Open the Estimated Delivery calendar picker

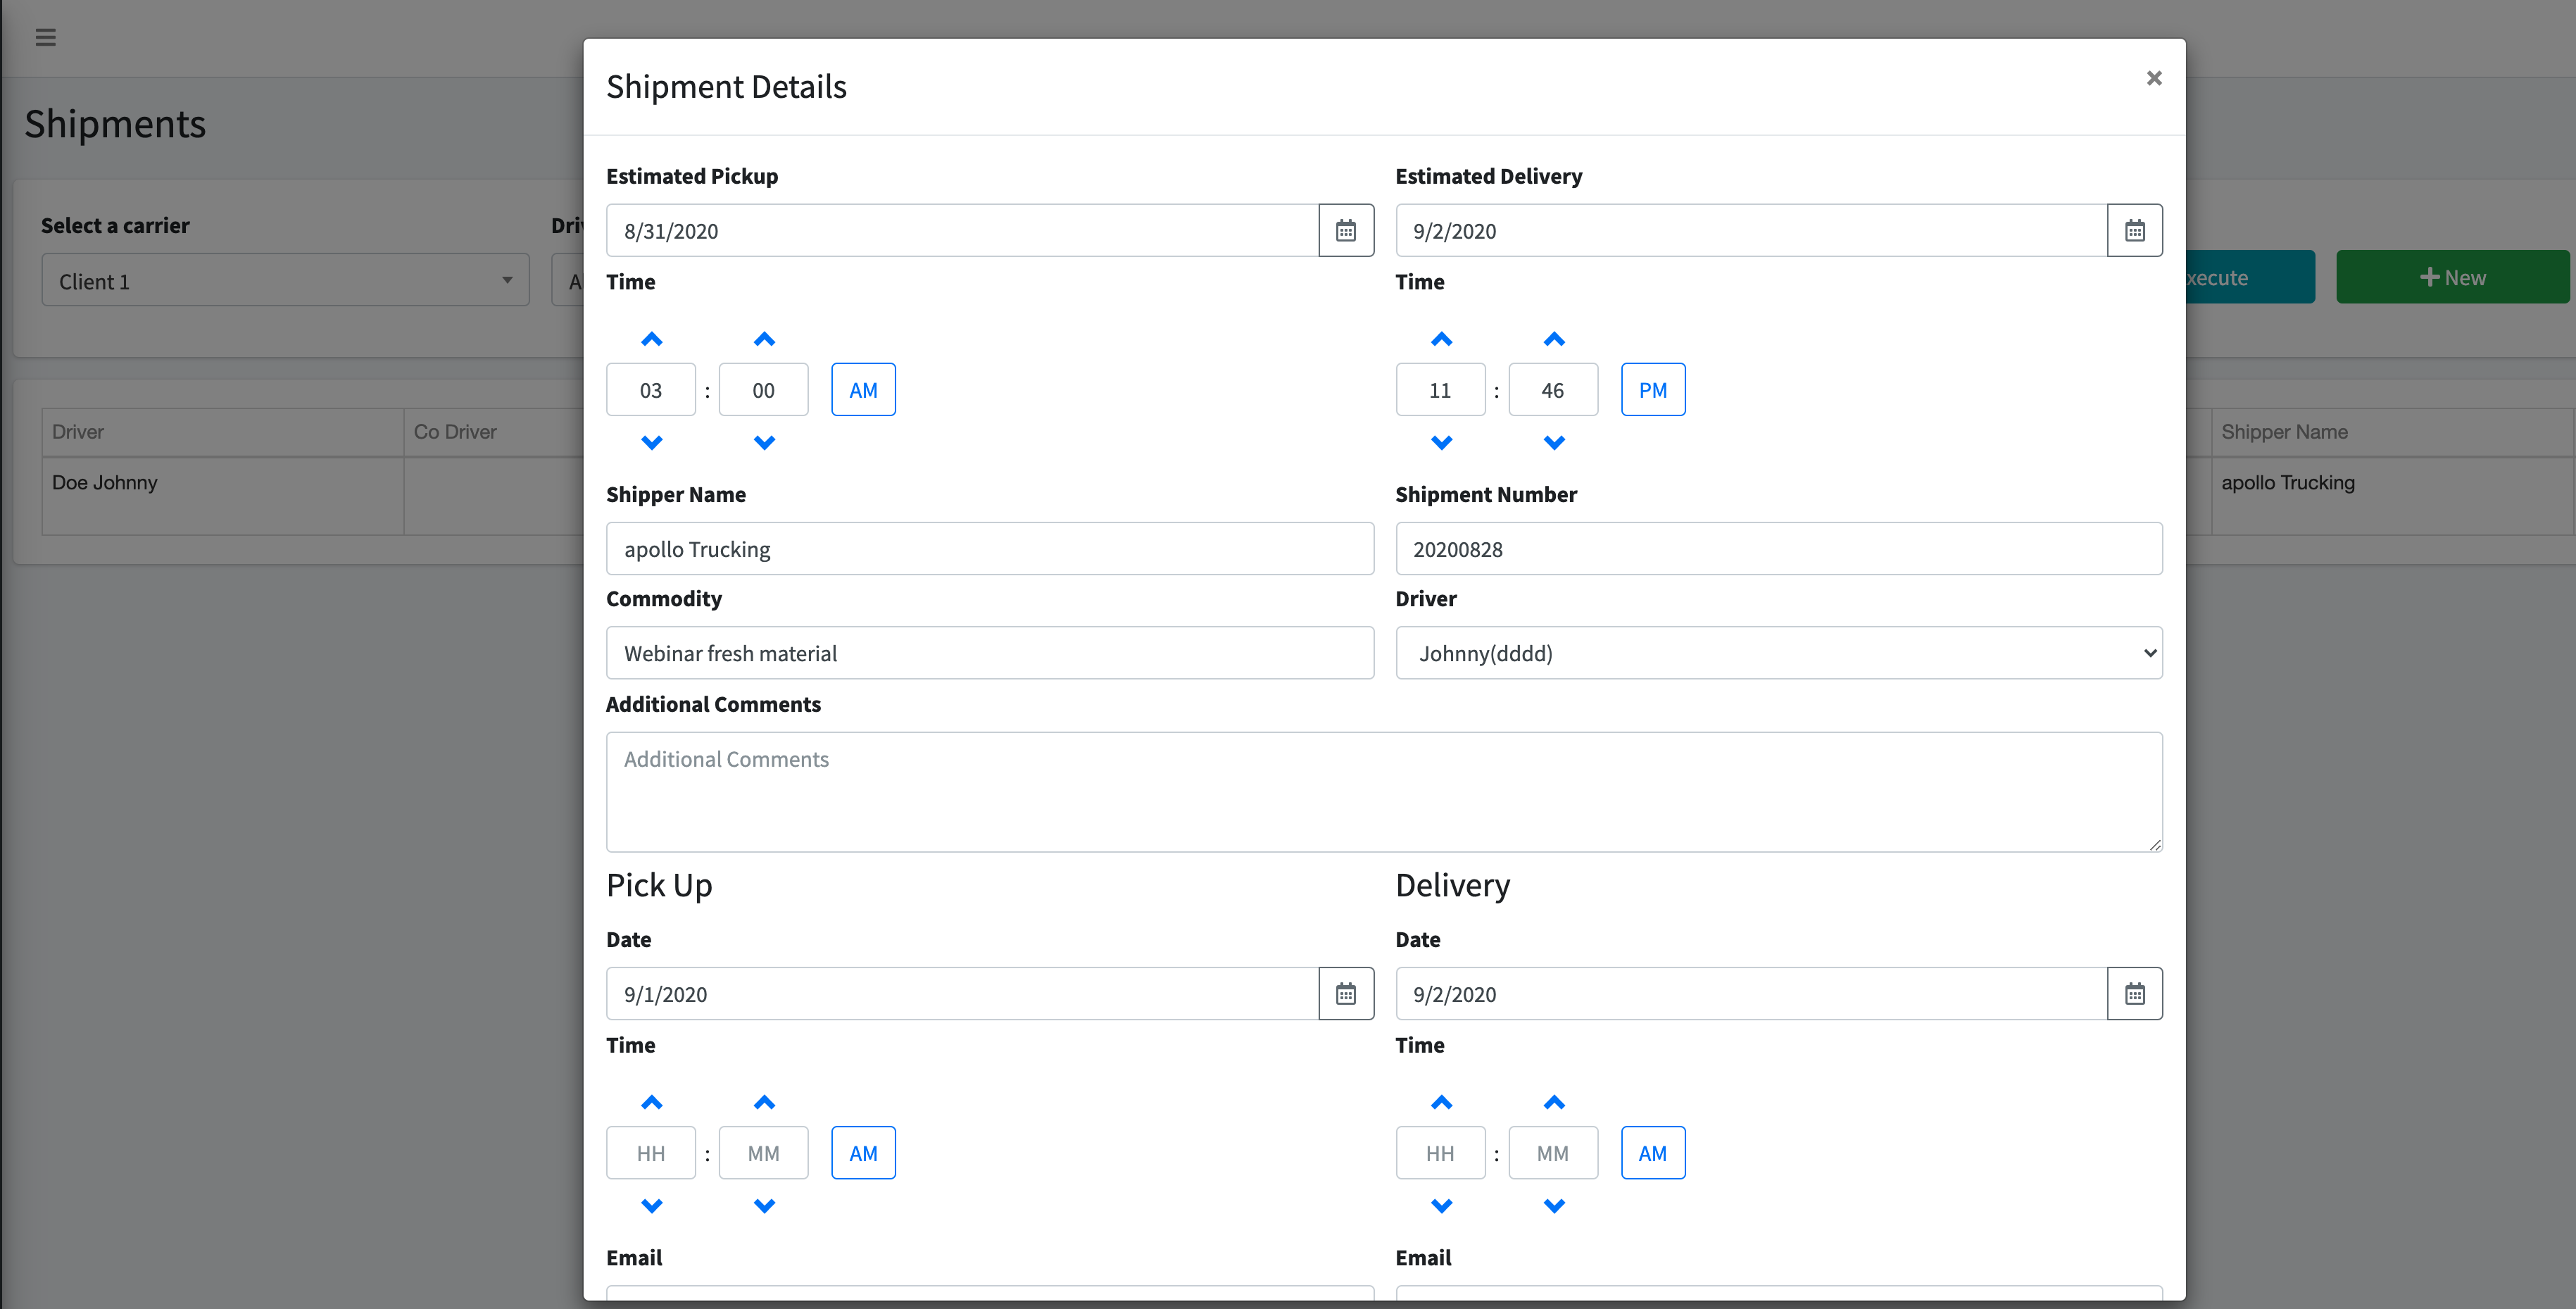point(2135,230)
